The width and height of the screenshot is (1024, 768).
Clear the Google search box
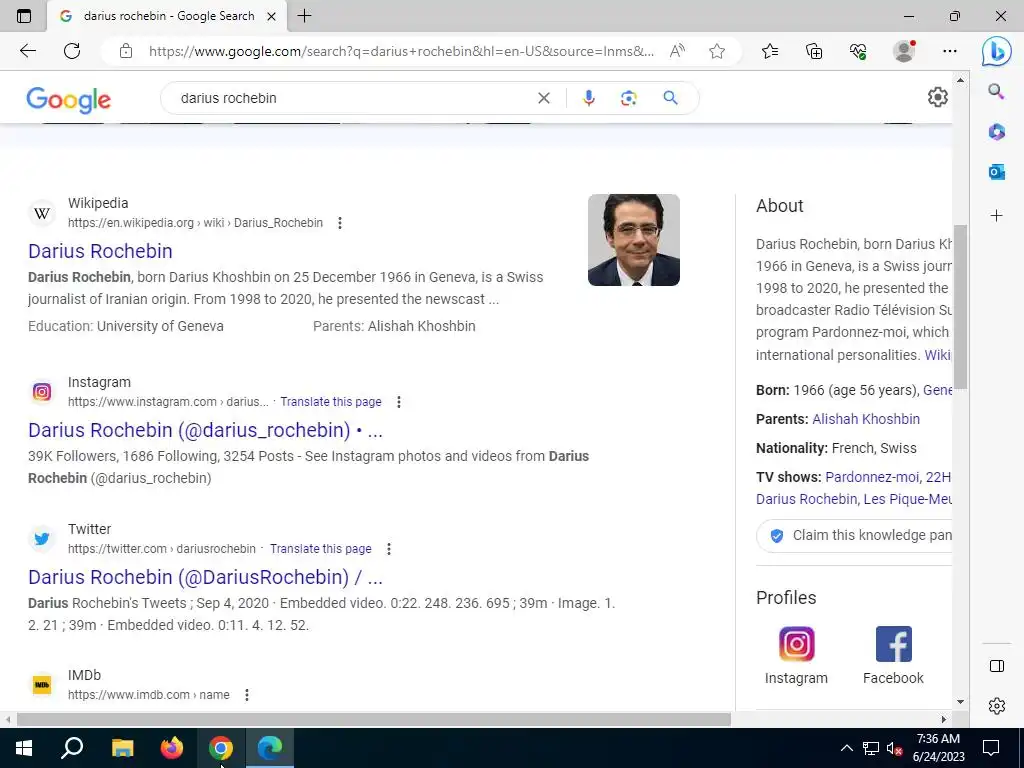point(543,98)
